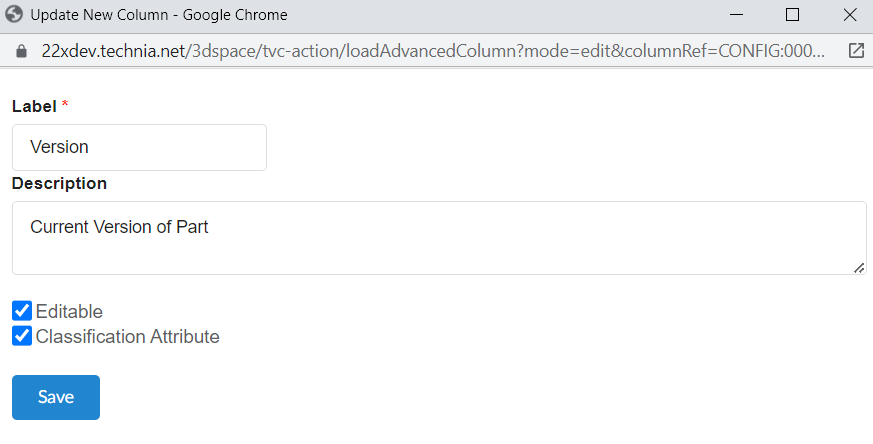Click the globe icon in title bar
Image resolution: width=873 pixels, height=444 pixels.
(15, 15)
